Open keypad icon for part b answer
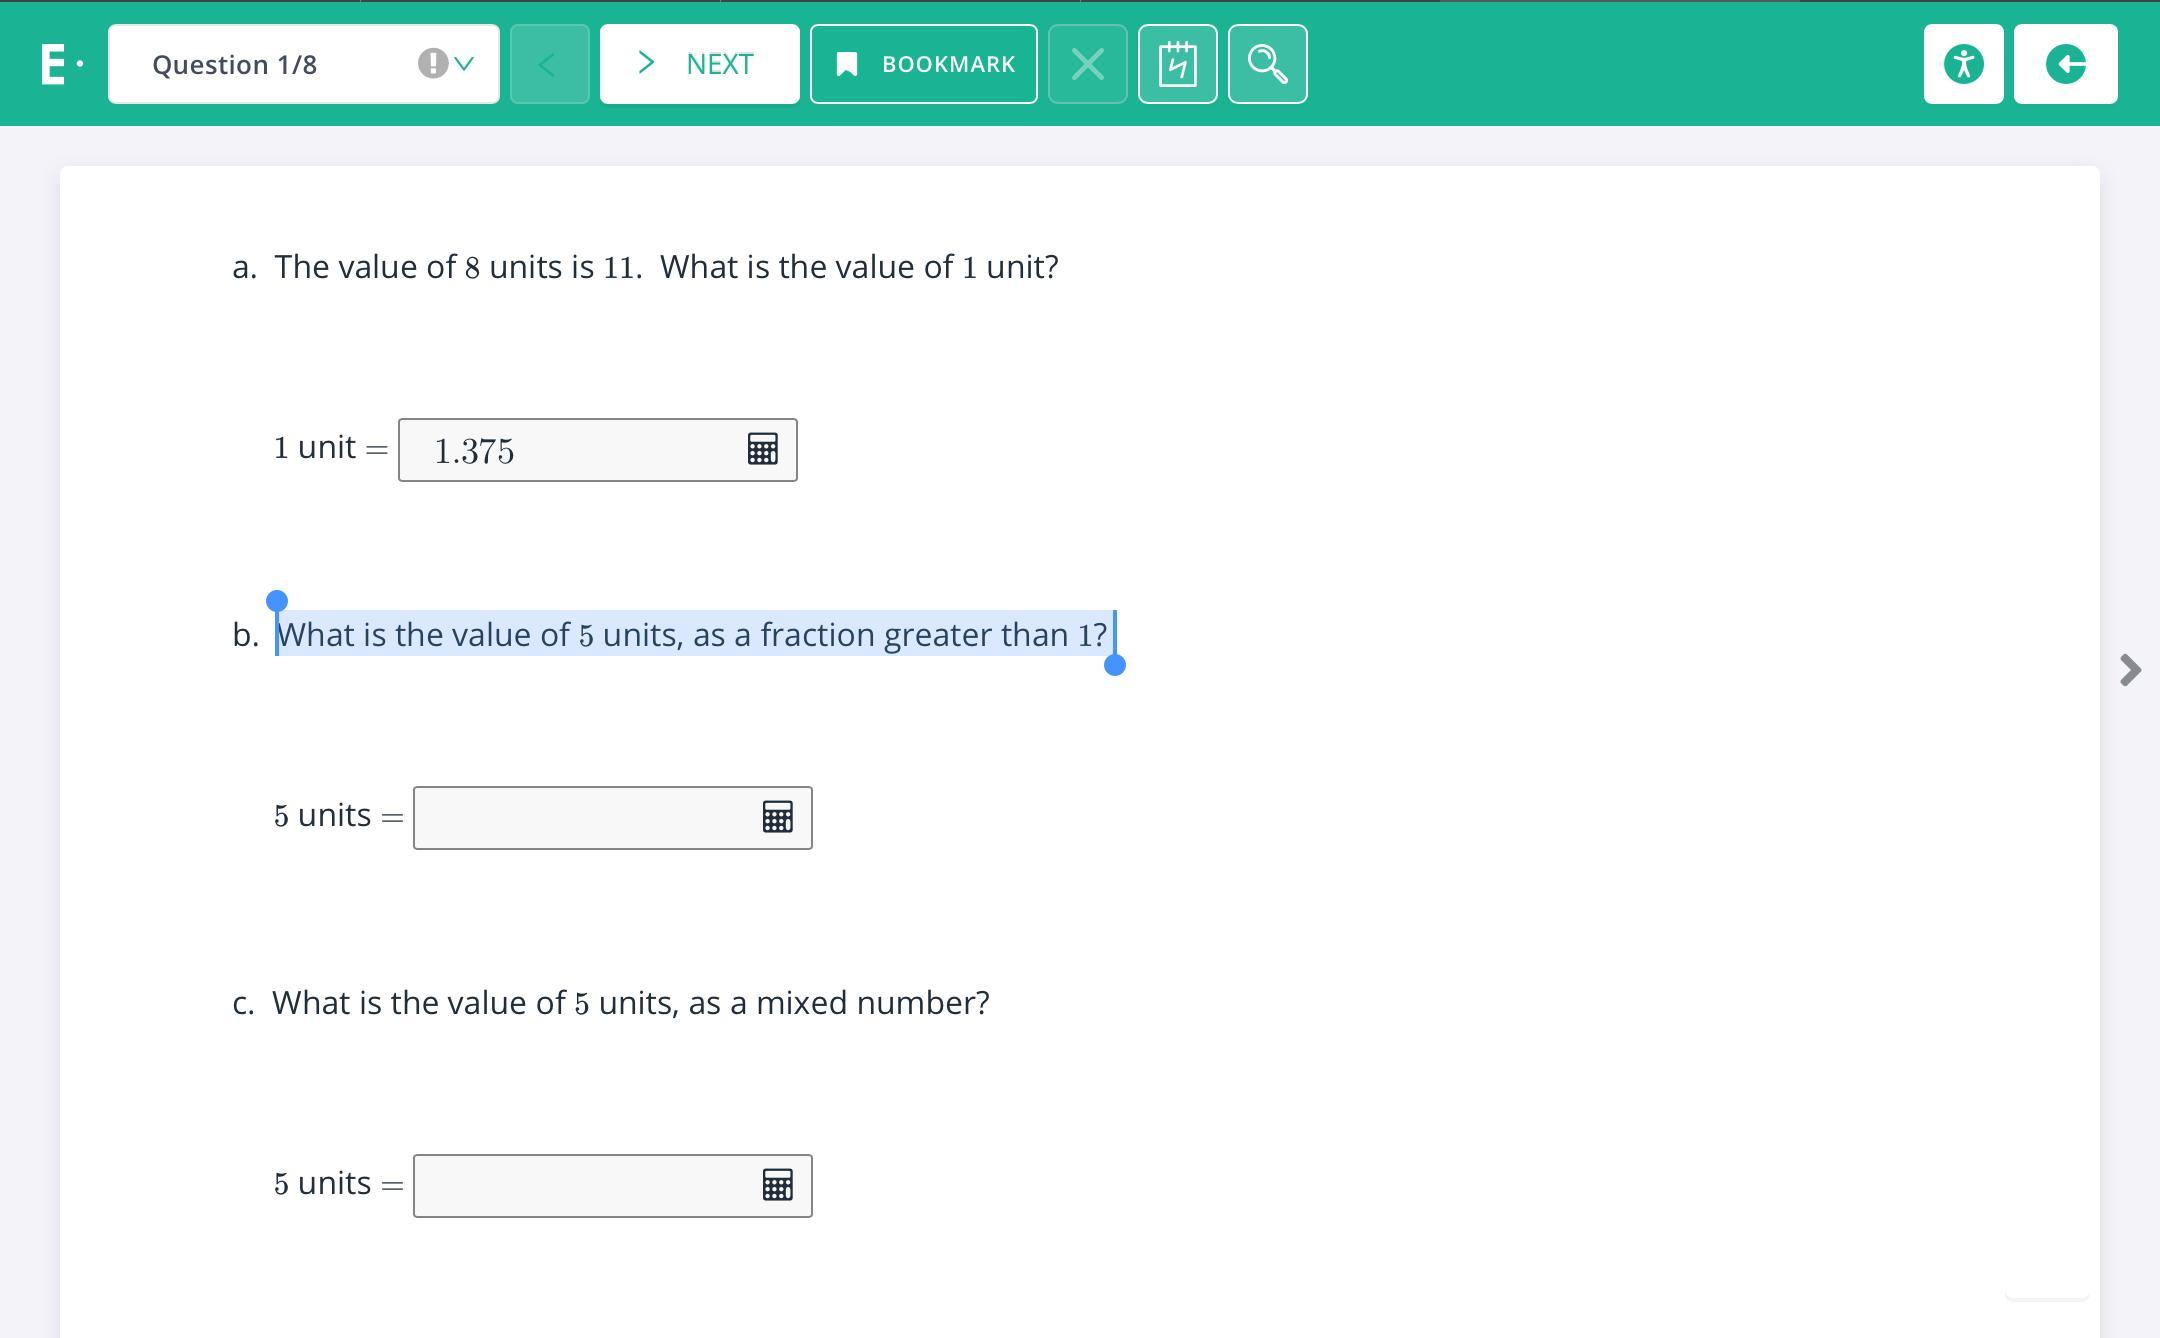This screenshot has width=2160, height=1338. point(777,817)
